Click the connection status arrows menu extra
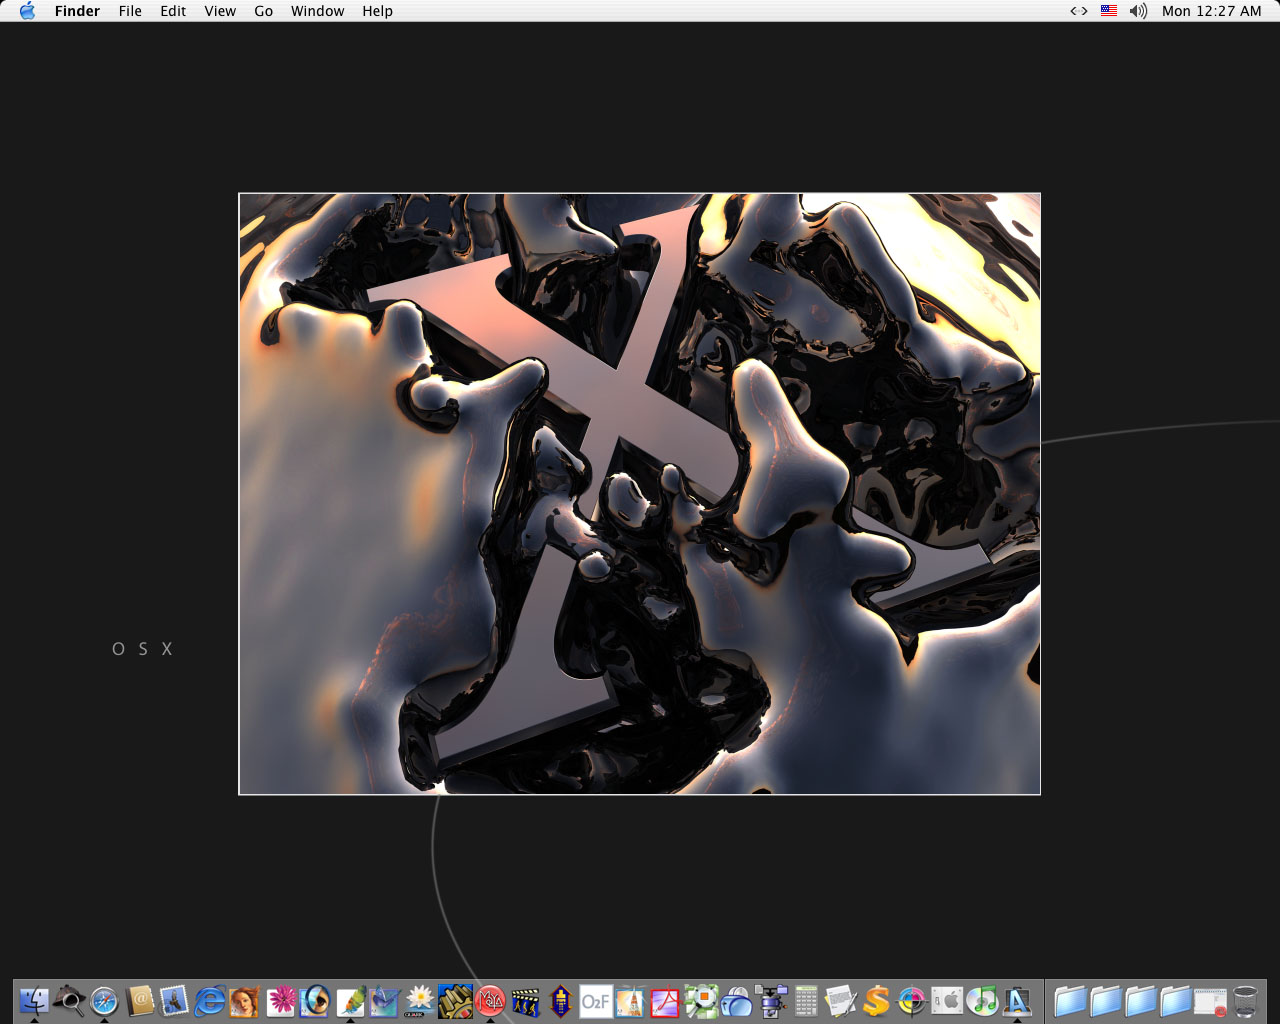This screenshot has width=1280, height=1024. [1079, 11]
